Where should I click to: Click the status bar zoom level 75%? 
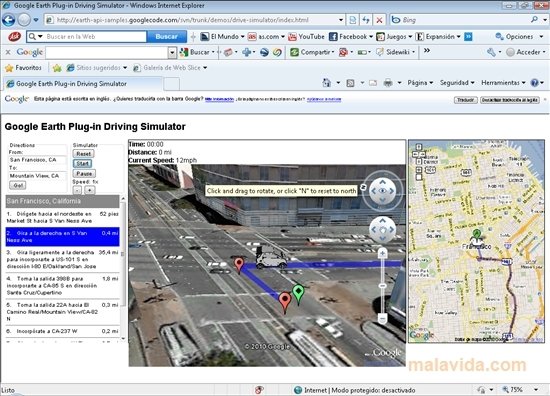pos(516,390)
